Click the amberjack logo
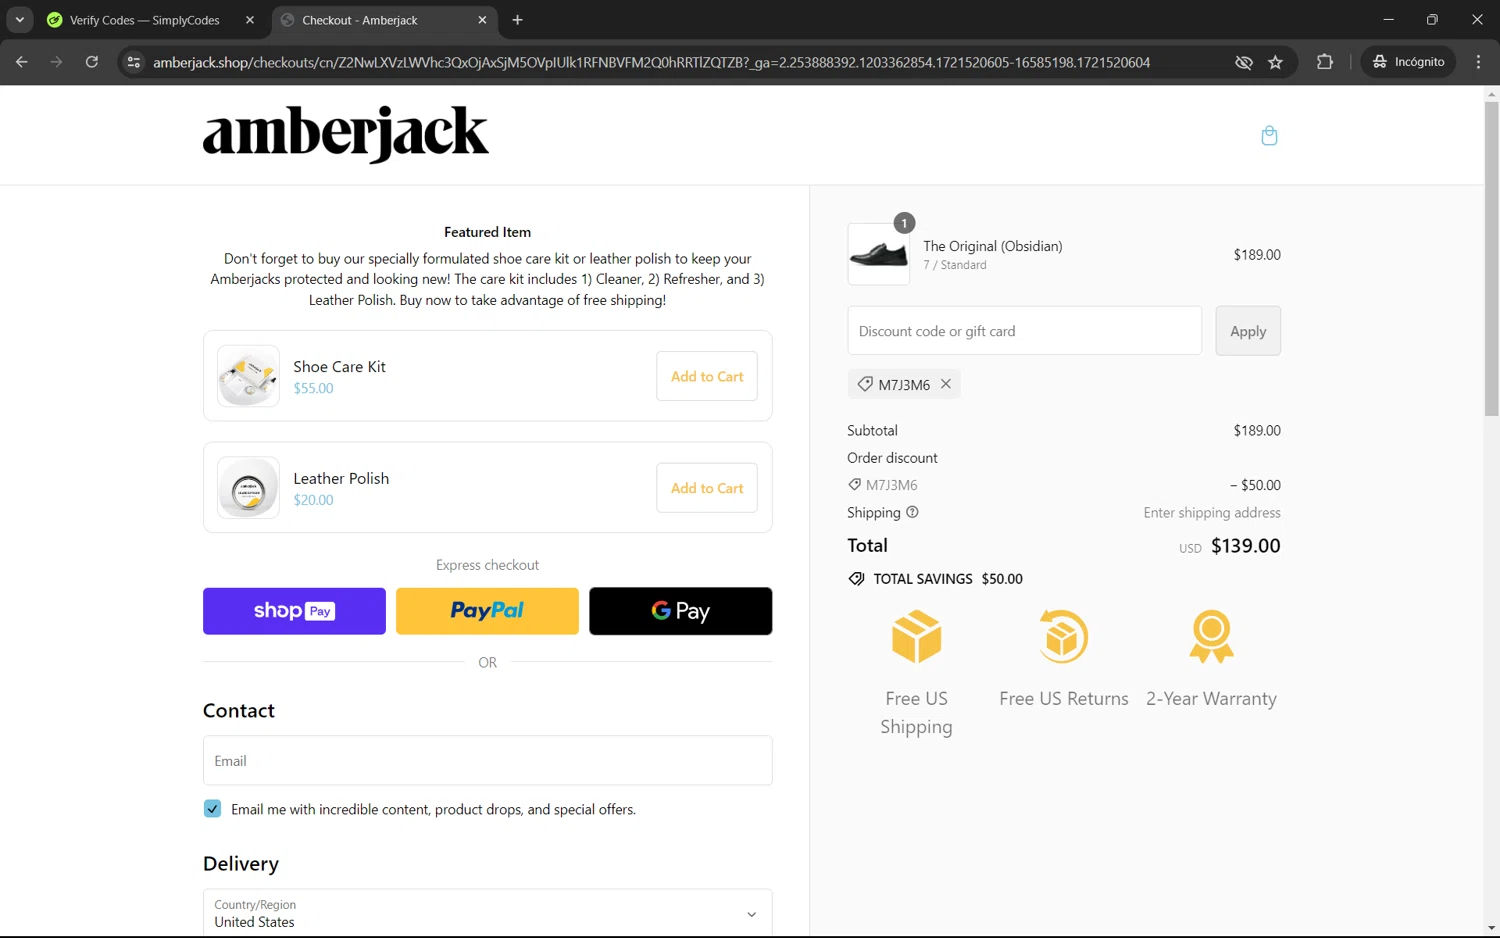 tap(346, 134)
